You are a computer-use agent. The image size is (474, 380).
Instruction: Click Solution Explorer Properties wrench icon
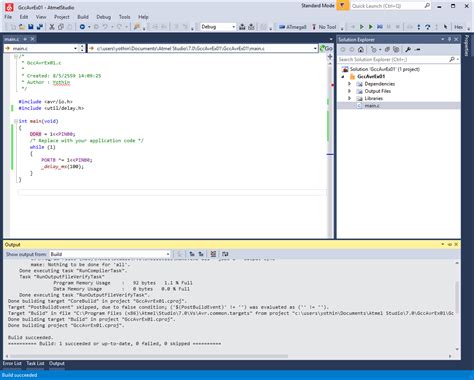(408, 50)
